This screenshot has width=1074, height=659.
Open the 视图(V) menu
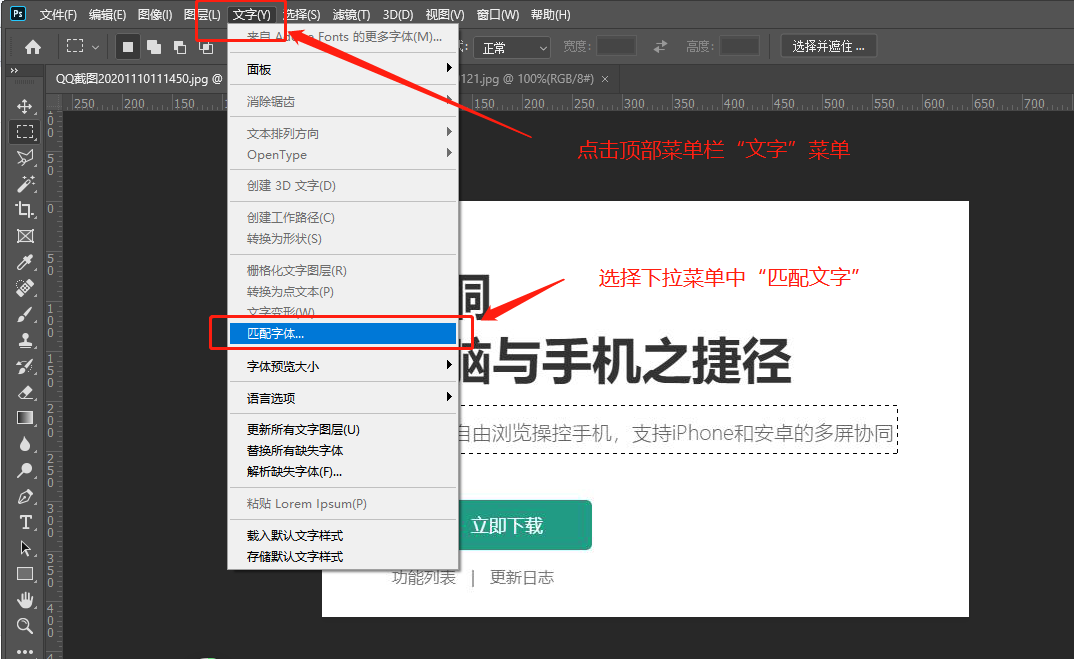tap(445, 14)
